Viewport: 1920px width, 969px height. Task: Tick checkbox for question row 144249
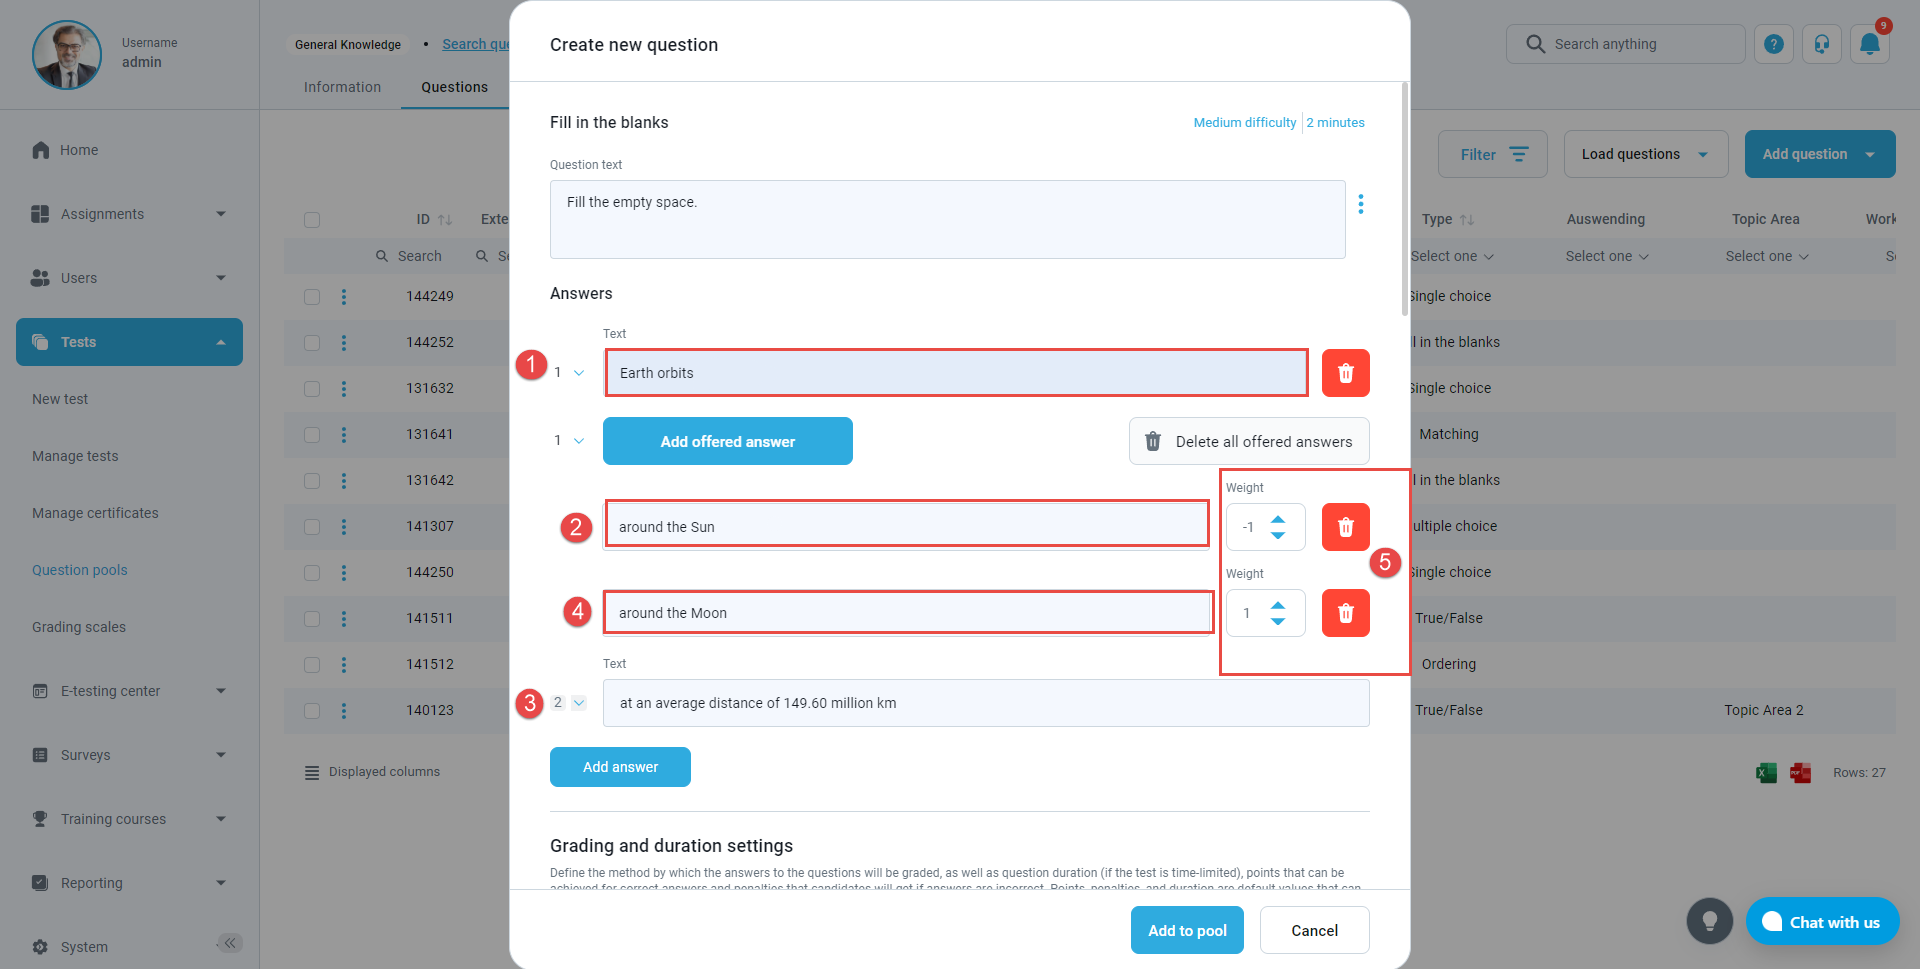312,296
